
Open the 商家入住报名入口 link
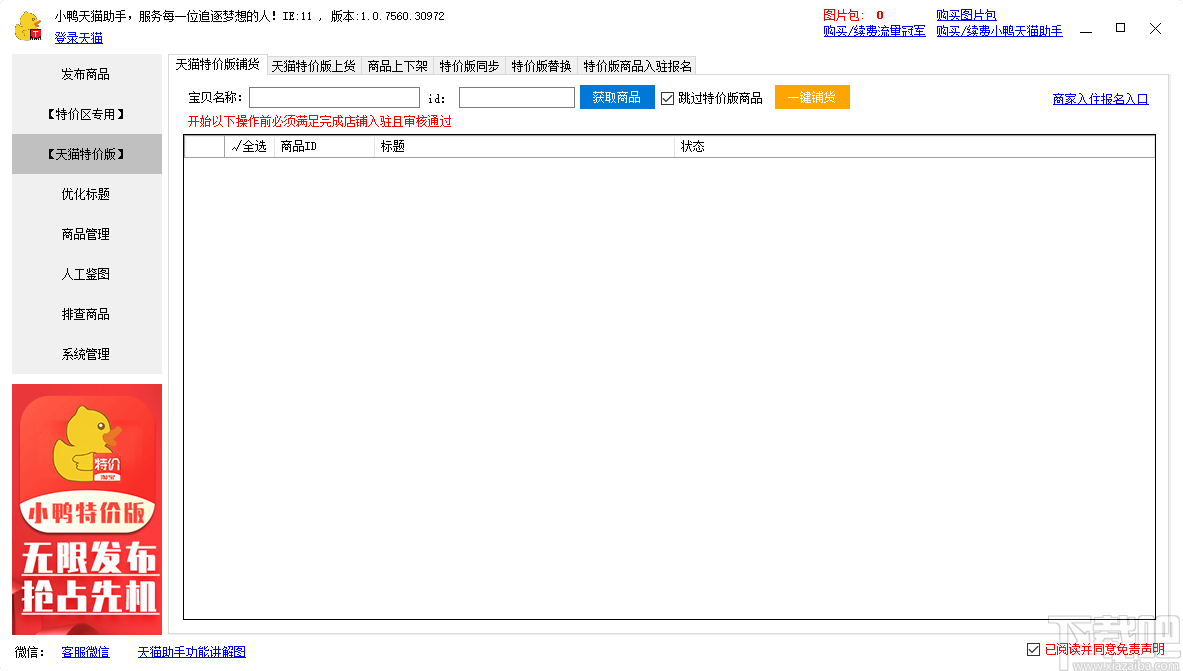[1100, 99]
